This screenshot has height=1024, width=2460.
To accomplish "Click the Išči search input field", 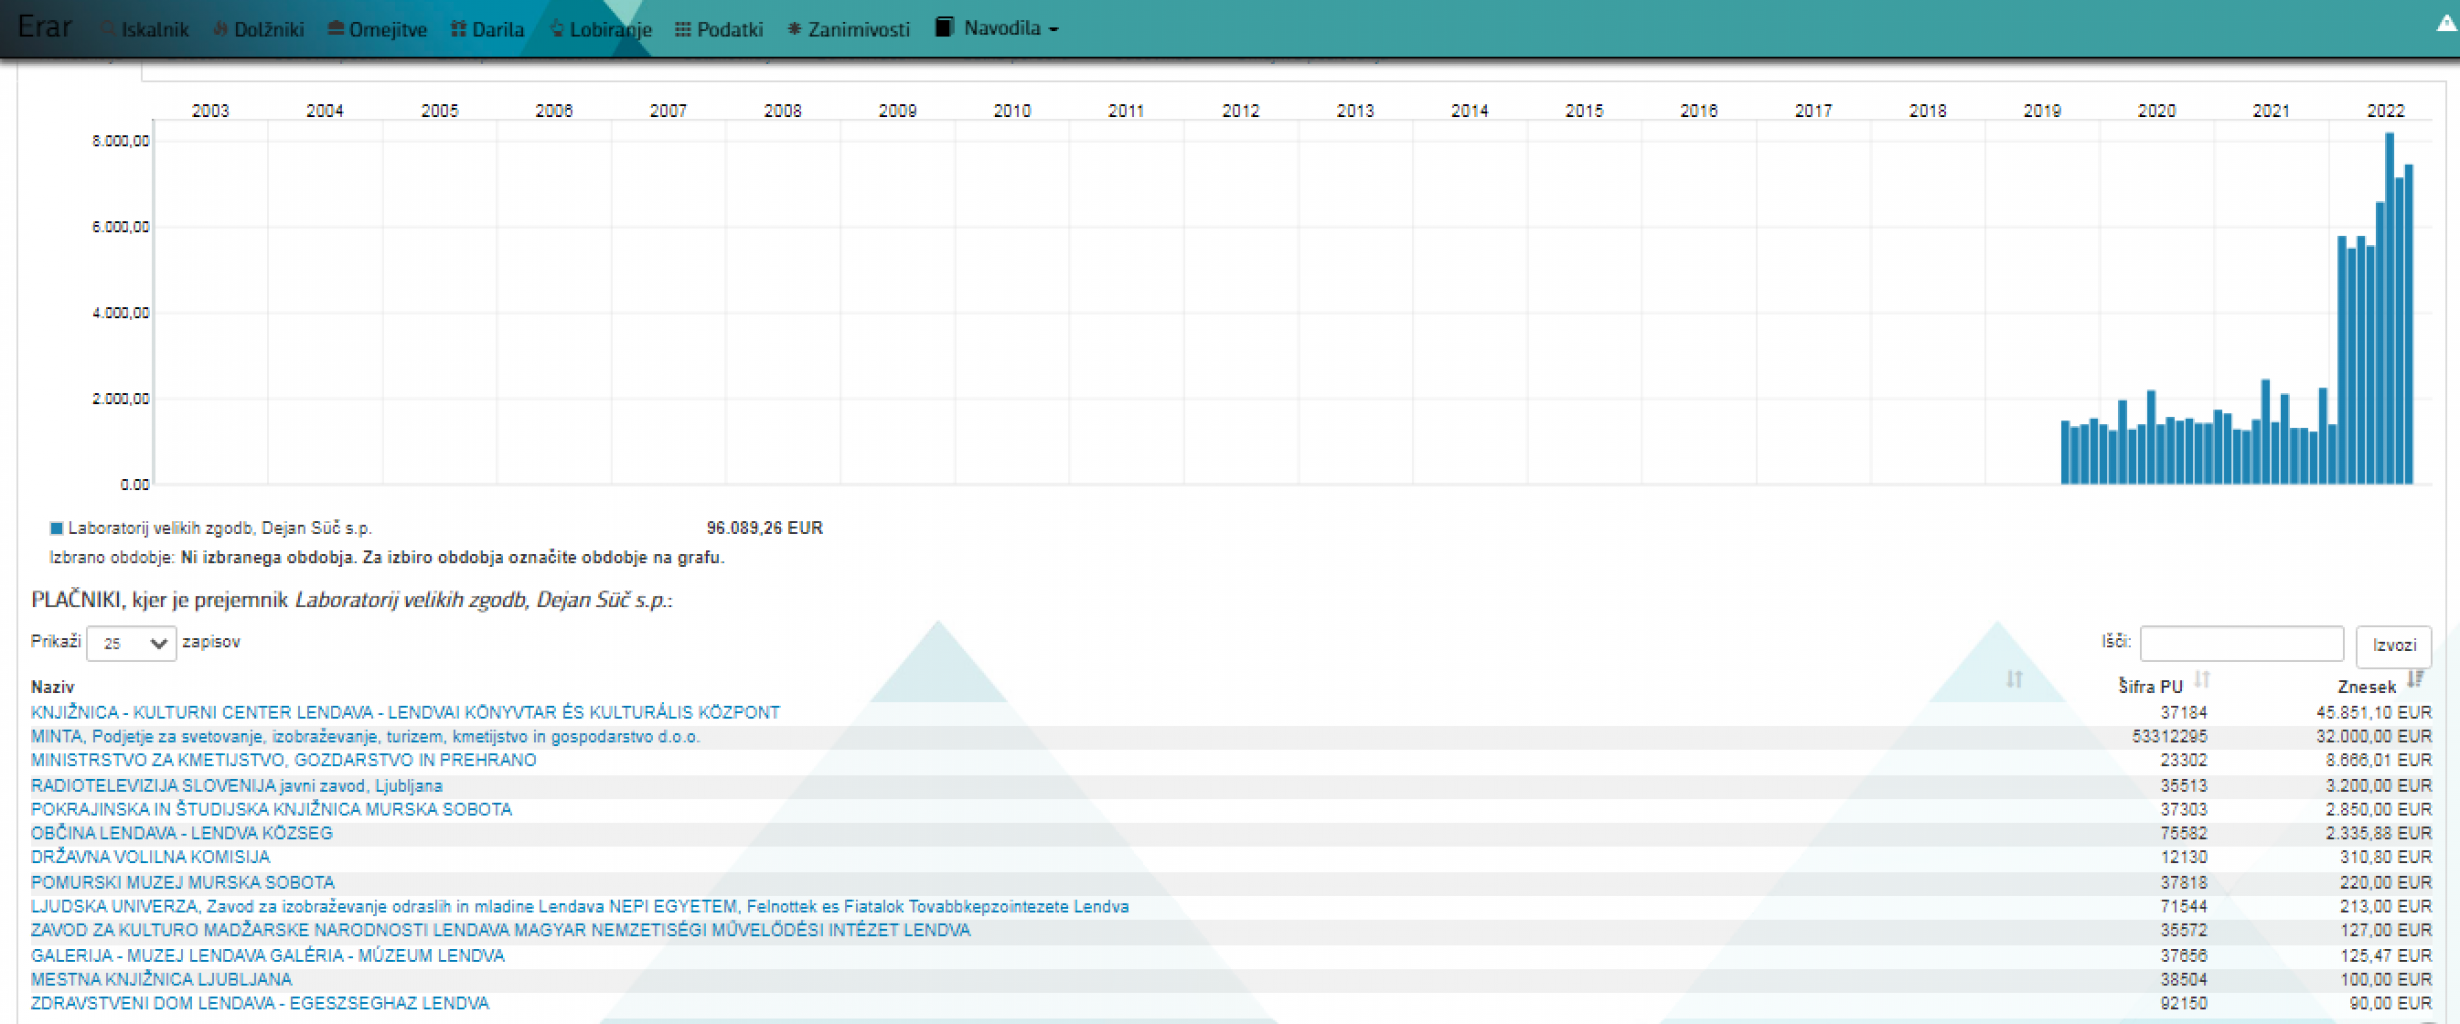I will click(2241, 644).
